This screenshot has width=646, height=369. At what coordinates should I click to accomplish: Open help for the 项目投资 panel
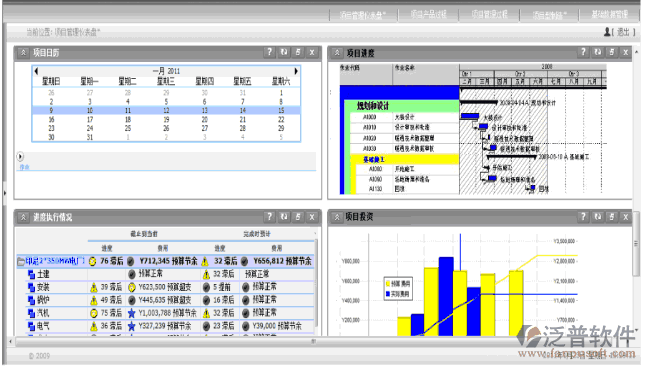click(583, 217)
